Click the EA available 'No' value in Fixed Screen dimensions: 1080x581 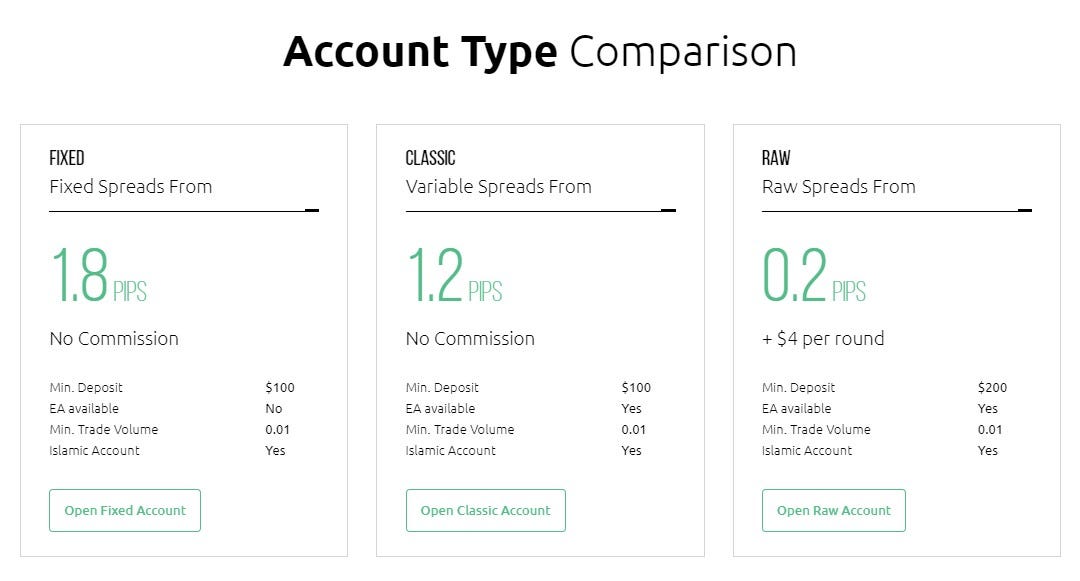point(274,408)
